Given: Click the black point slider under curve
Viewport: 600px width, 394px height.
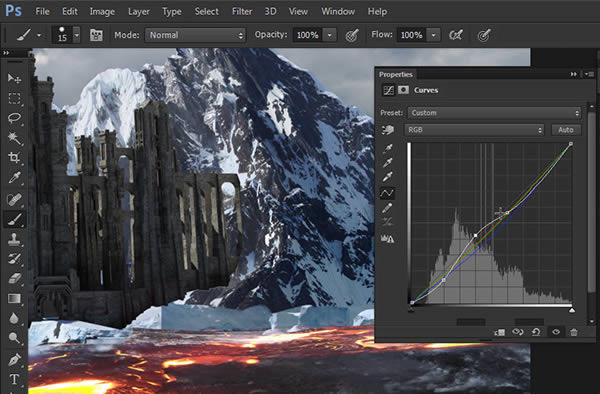Looking at the screenshot, I should tap(411, 310).
